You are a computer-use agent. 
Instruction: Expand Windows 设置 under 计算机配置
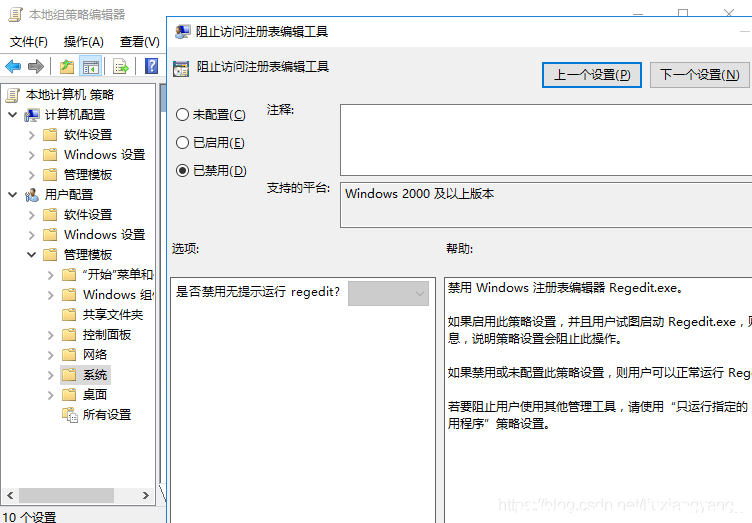32,155
